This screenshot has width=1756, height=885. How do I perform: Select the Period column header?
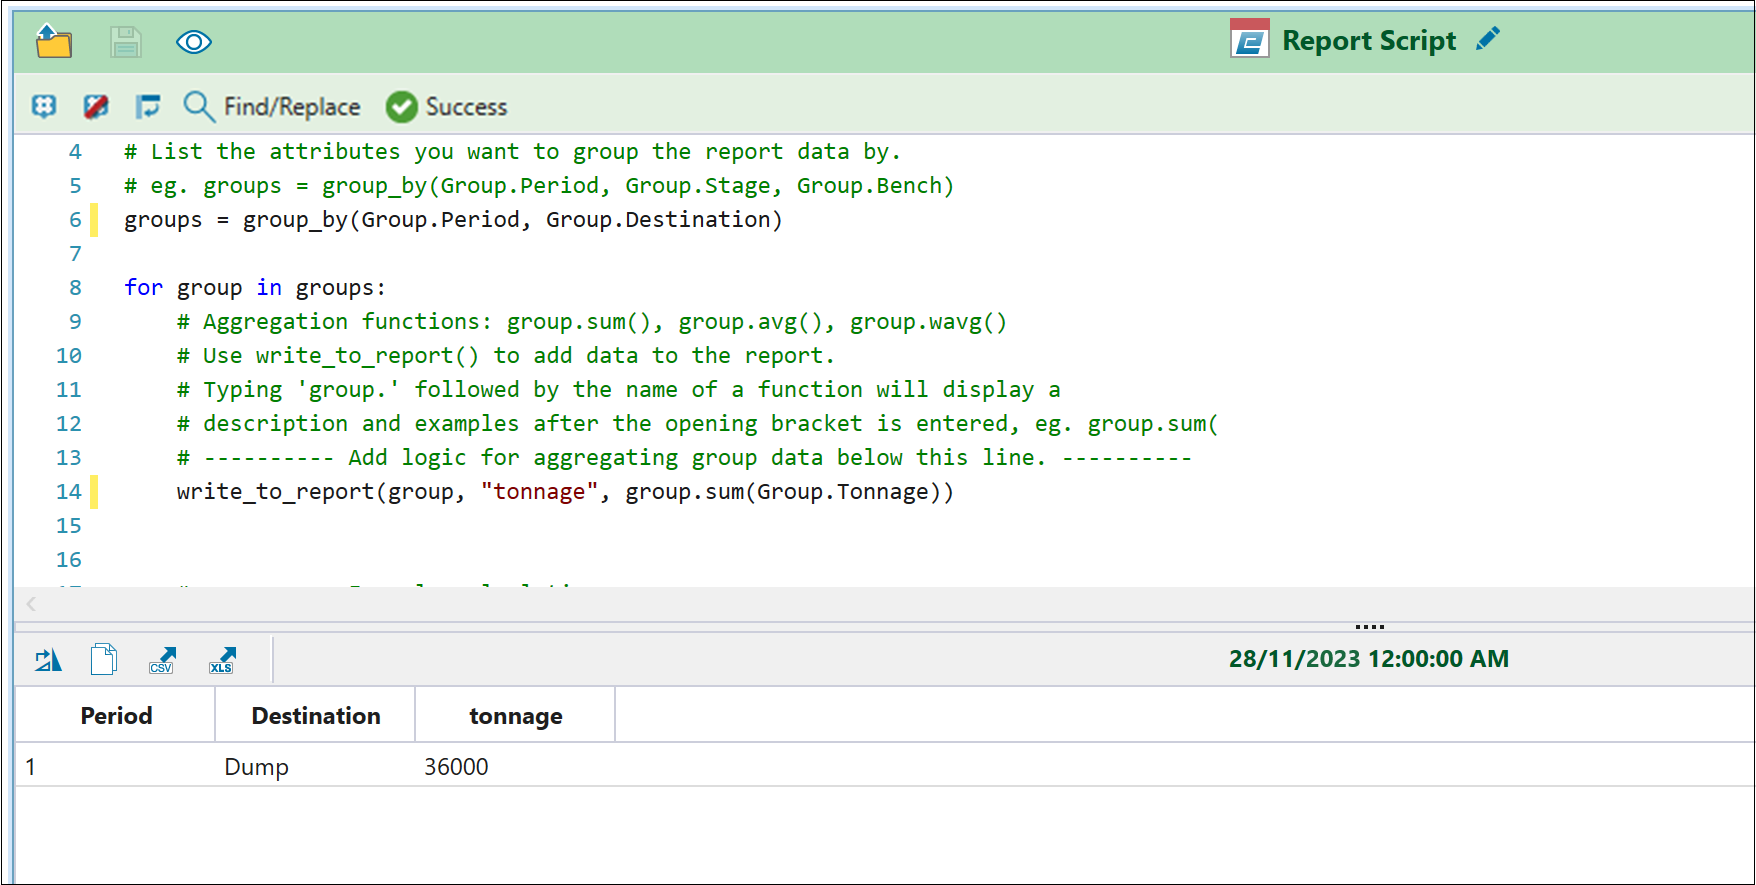pos(116,715)
